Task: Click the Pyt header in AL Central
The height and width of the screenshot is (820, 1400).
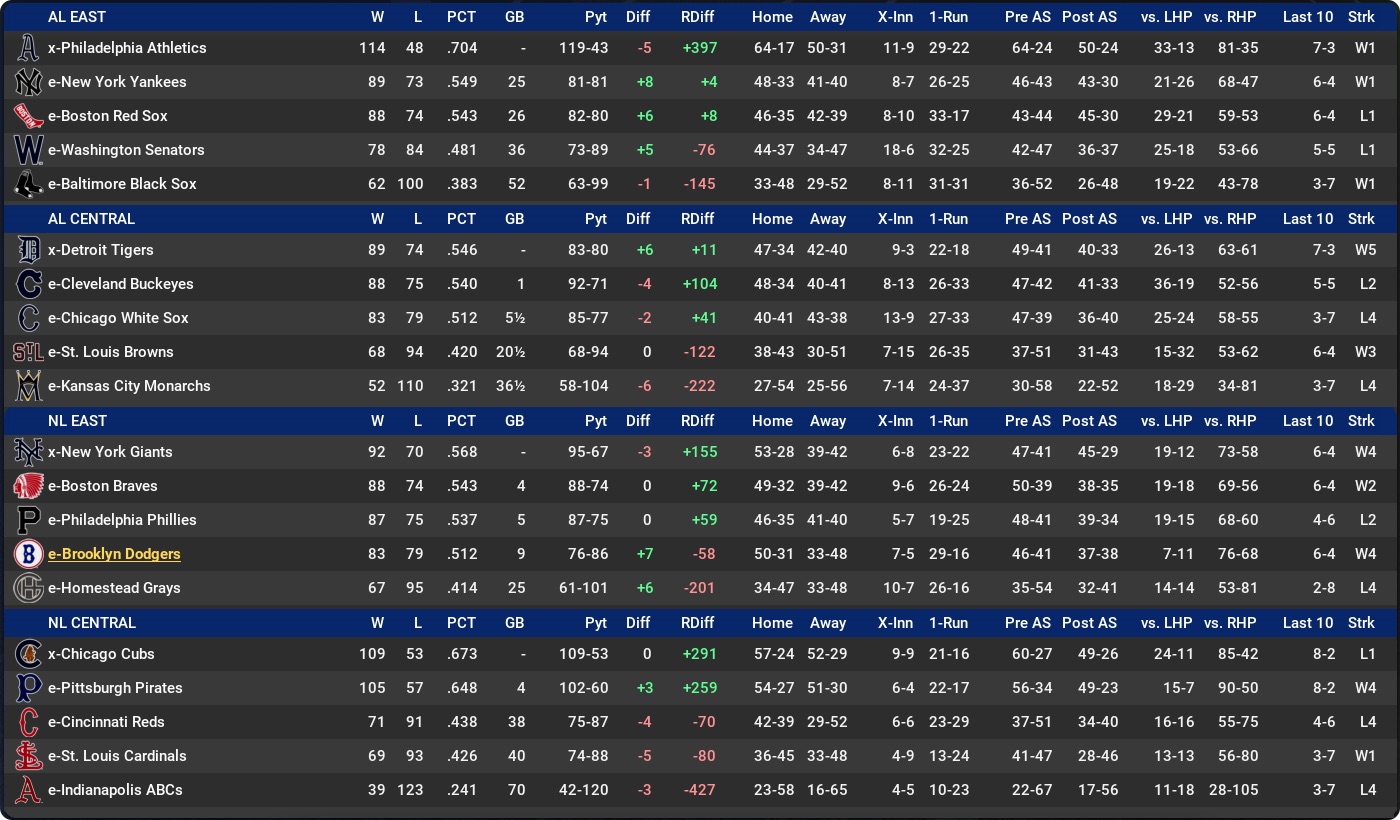Action: point(596,219)
